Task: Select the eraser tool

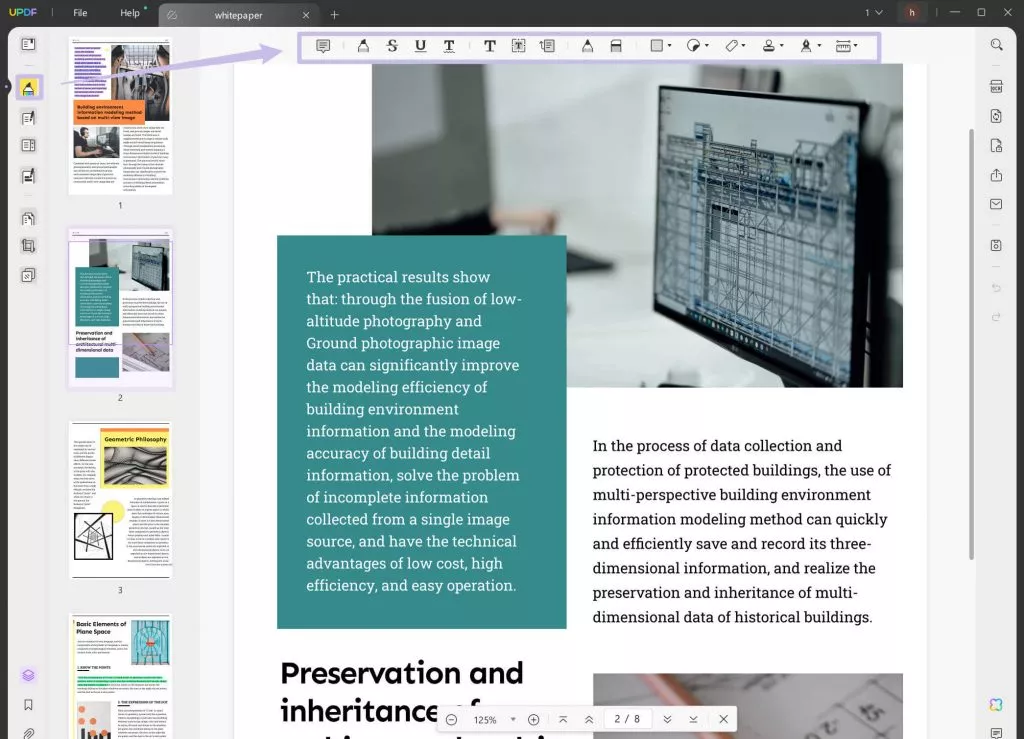Action: (616, 46)
